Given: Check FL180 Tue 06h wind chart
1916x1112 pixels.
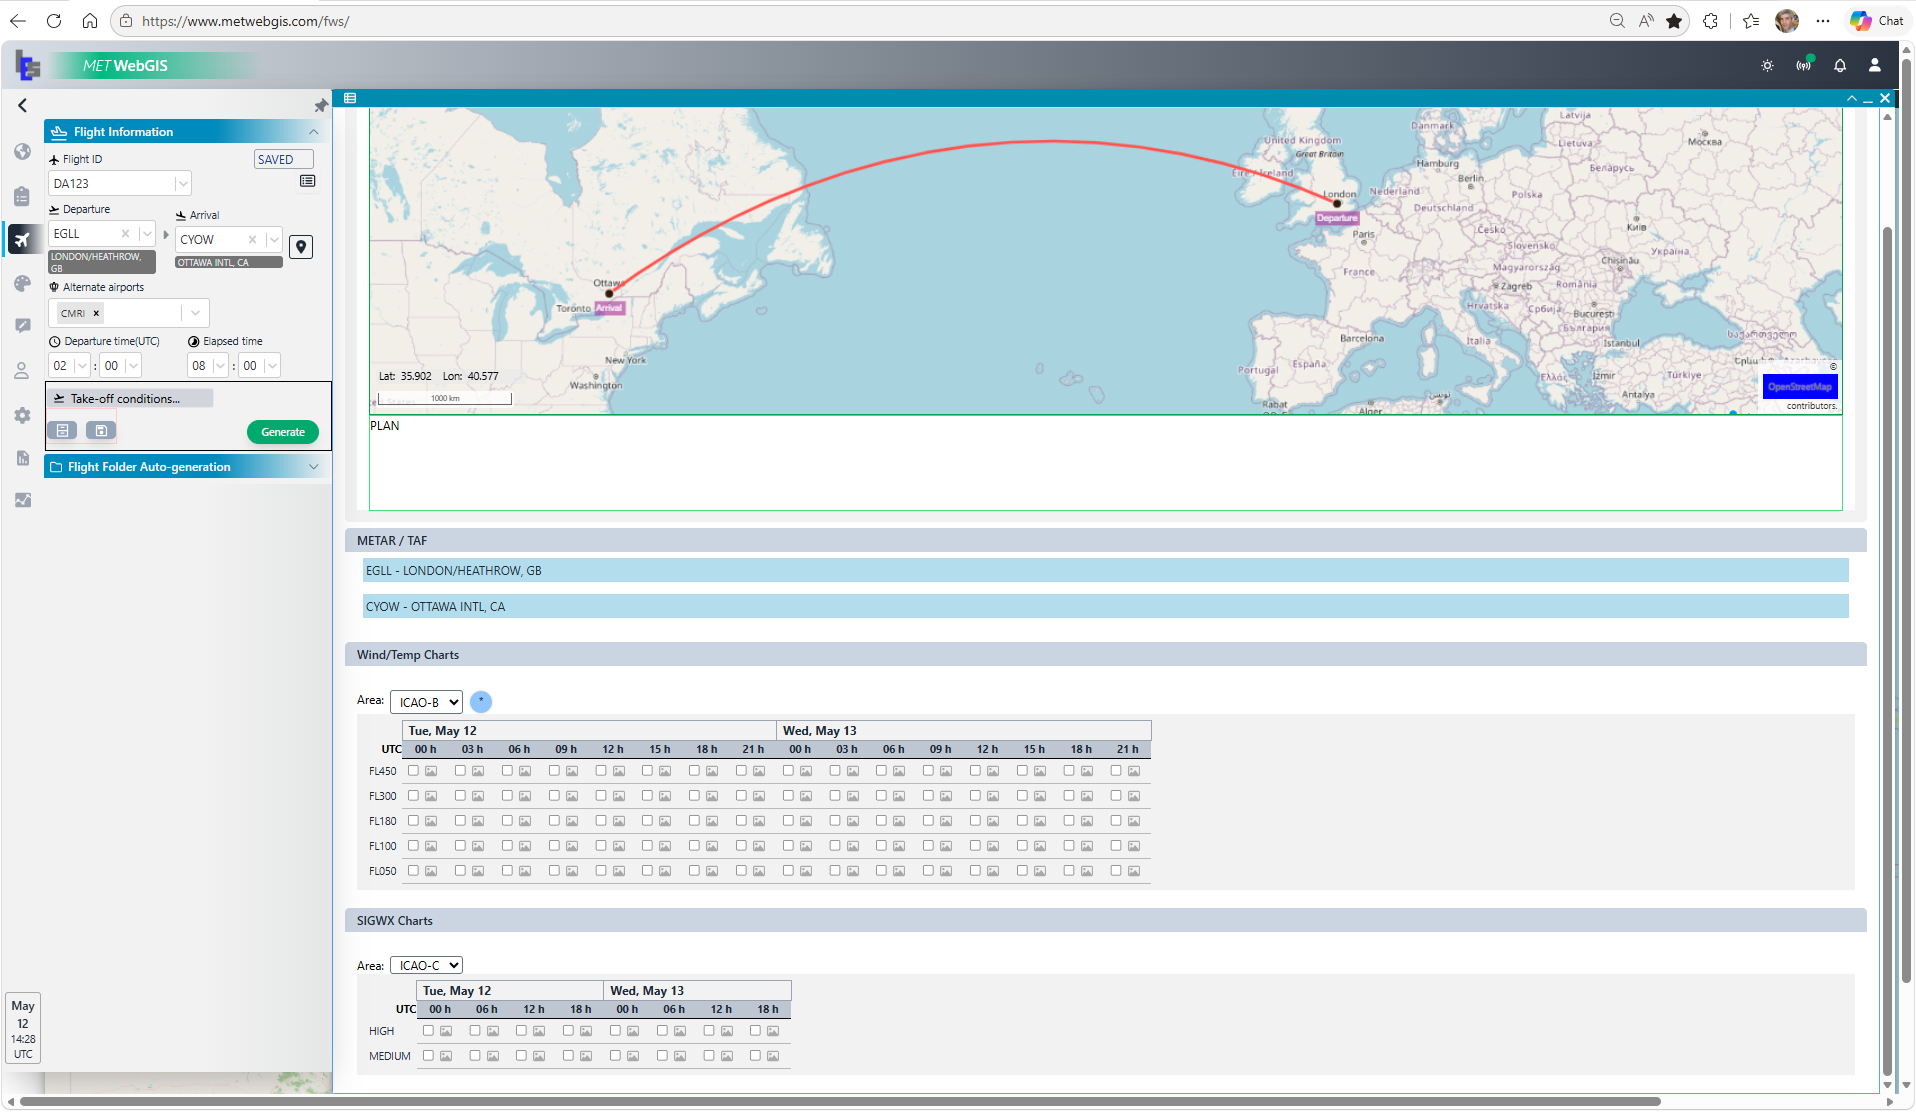Looking at the screenshot, I should 507,821.
